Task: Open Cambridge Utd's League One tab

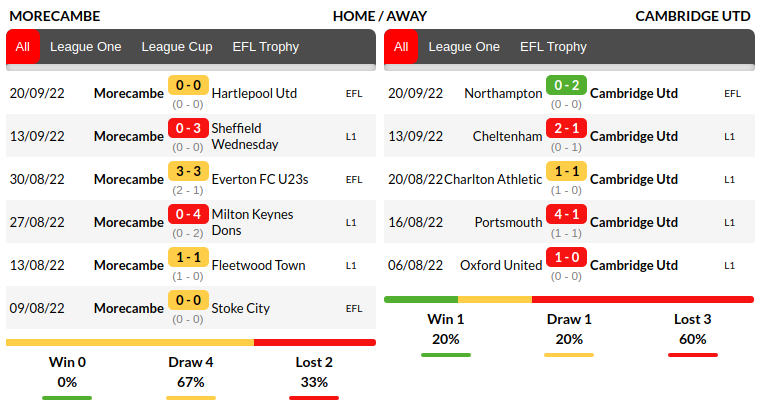Action: coord(464,47)
